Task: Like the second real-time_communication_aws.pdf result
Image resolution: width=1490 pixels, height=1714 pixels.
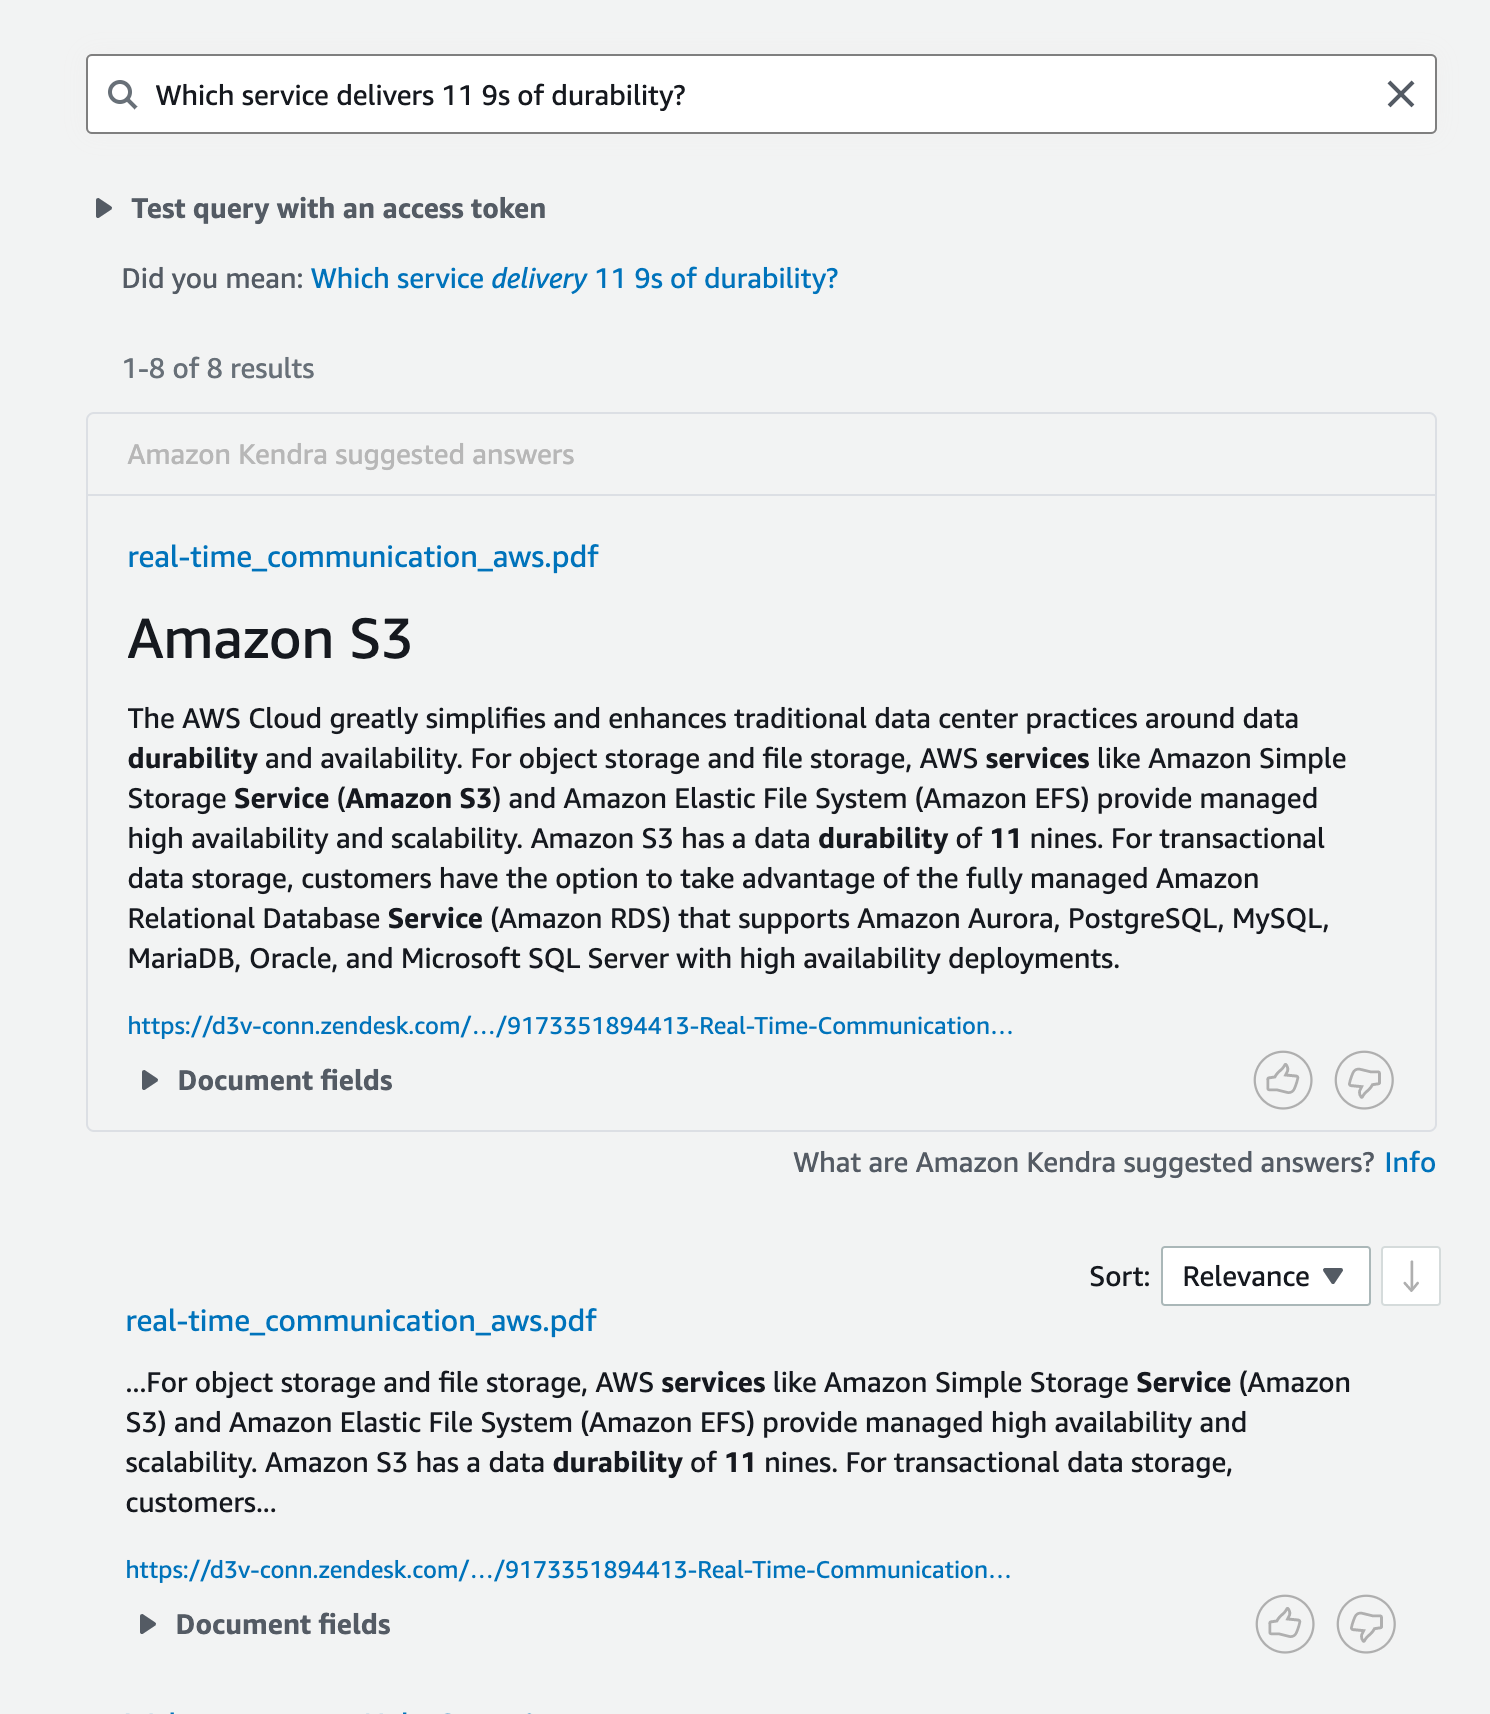Action: click(1285, 1624)
